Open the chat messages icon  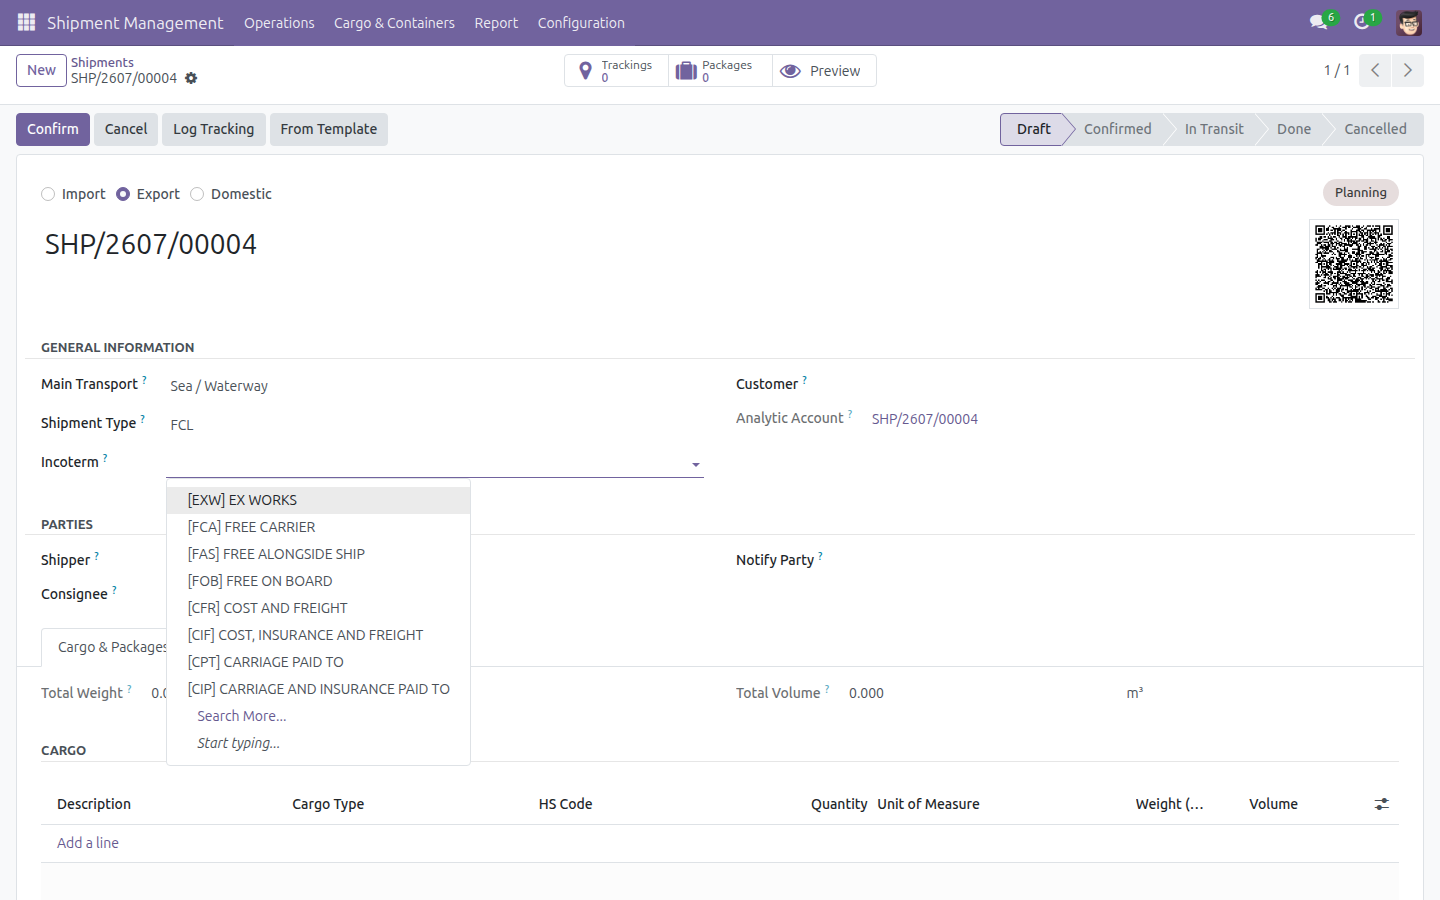tap(1318, 22)
